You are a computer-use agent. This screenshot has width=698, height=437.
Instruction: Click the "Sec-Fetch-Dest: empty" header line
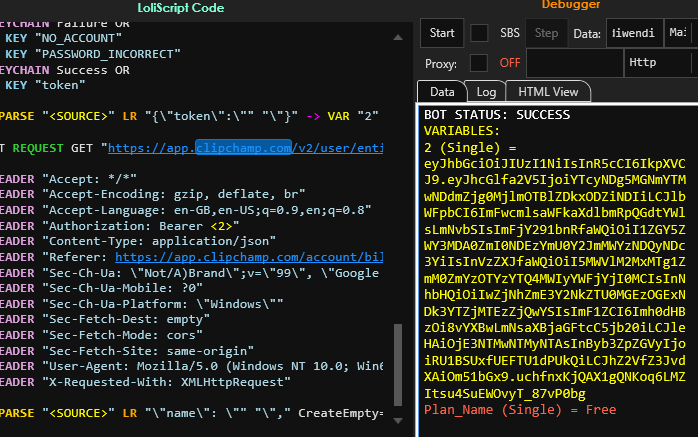click(x=105, y=319)
